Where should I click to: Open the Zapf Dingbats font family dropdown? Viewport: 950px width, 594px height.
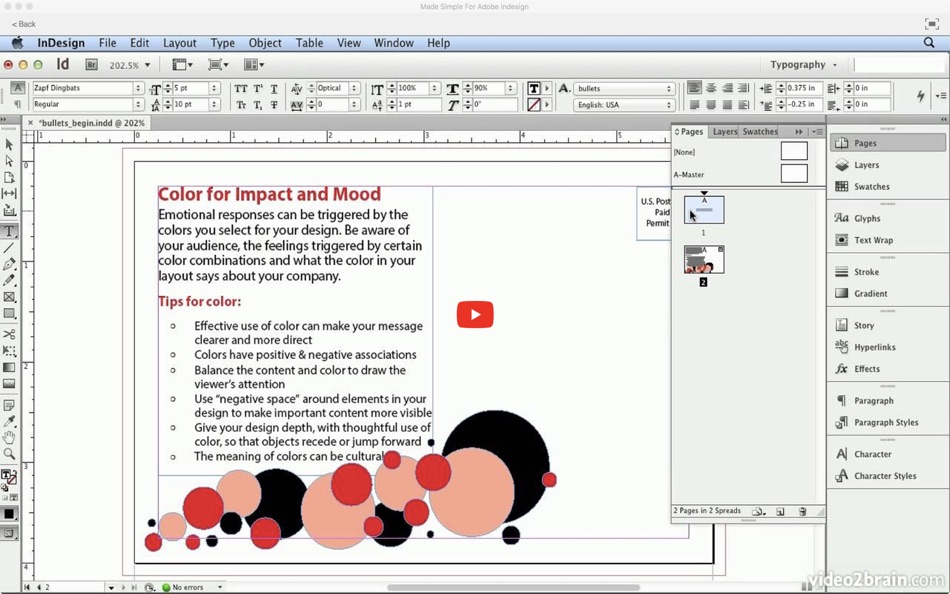pos(139,88)
